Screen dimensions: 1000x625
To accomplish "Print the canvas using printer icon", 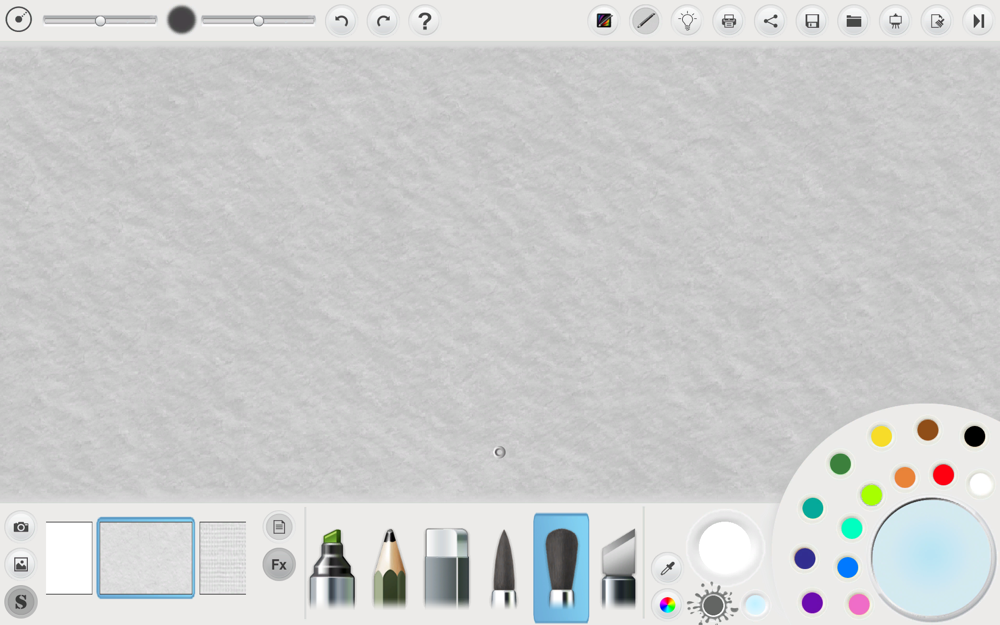I will point(729,21).
